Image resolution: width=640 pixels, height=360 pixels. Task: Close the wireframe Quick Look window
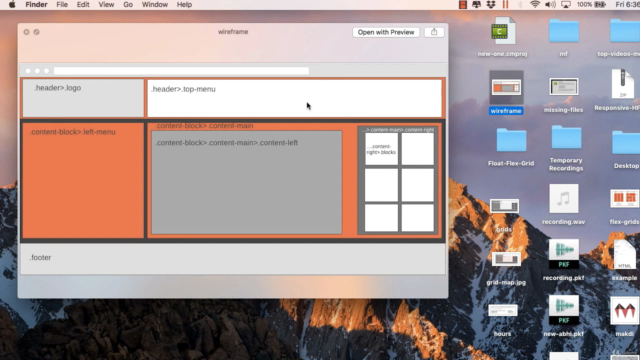point(27,32)
